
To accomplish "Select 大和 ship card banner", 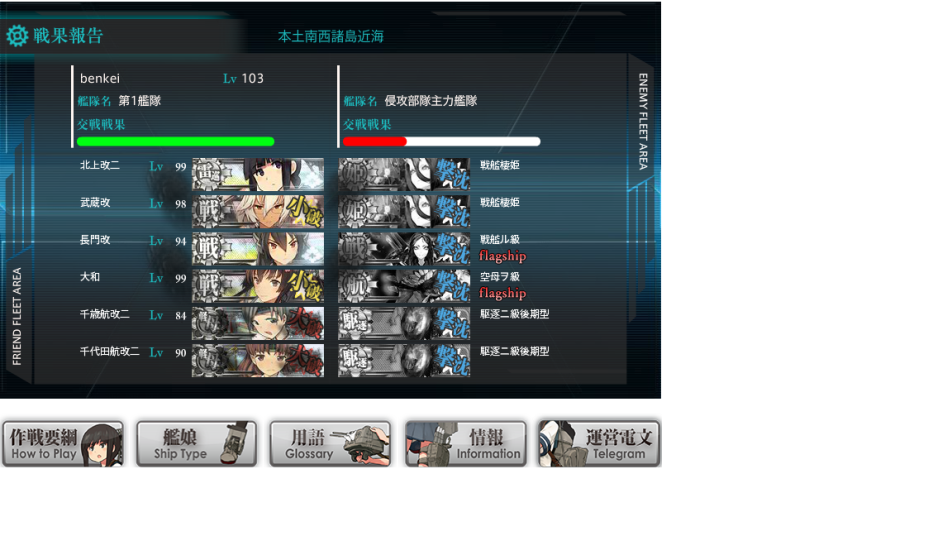I will (x=258, y=286).
